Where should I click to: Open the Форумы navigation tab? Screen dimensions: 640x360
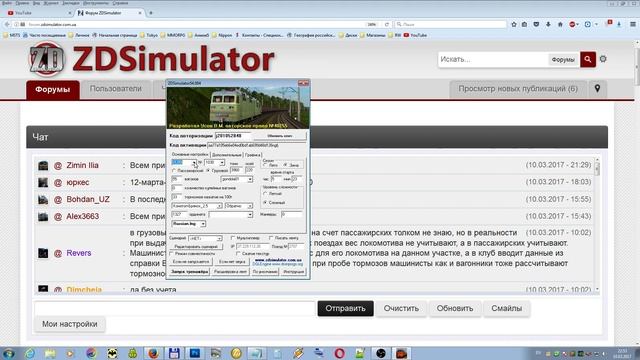(53, 89)
